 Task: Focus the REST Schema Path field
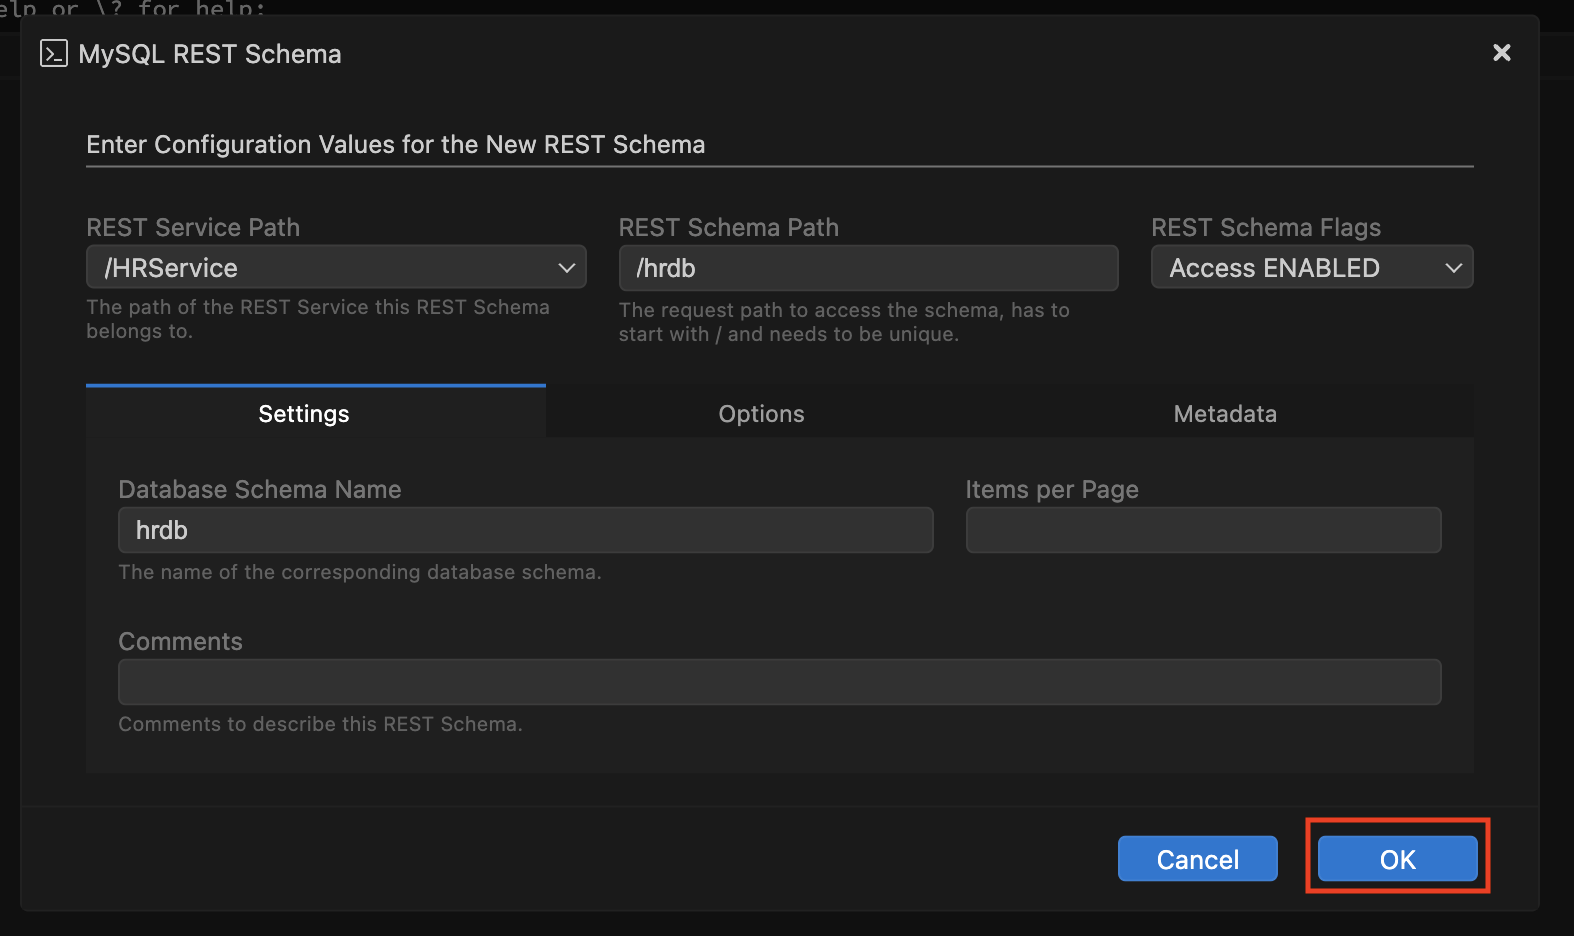pyautogui.click(x=868, y=268)
